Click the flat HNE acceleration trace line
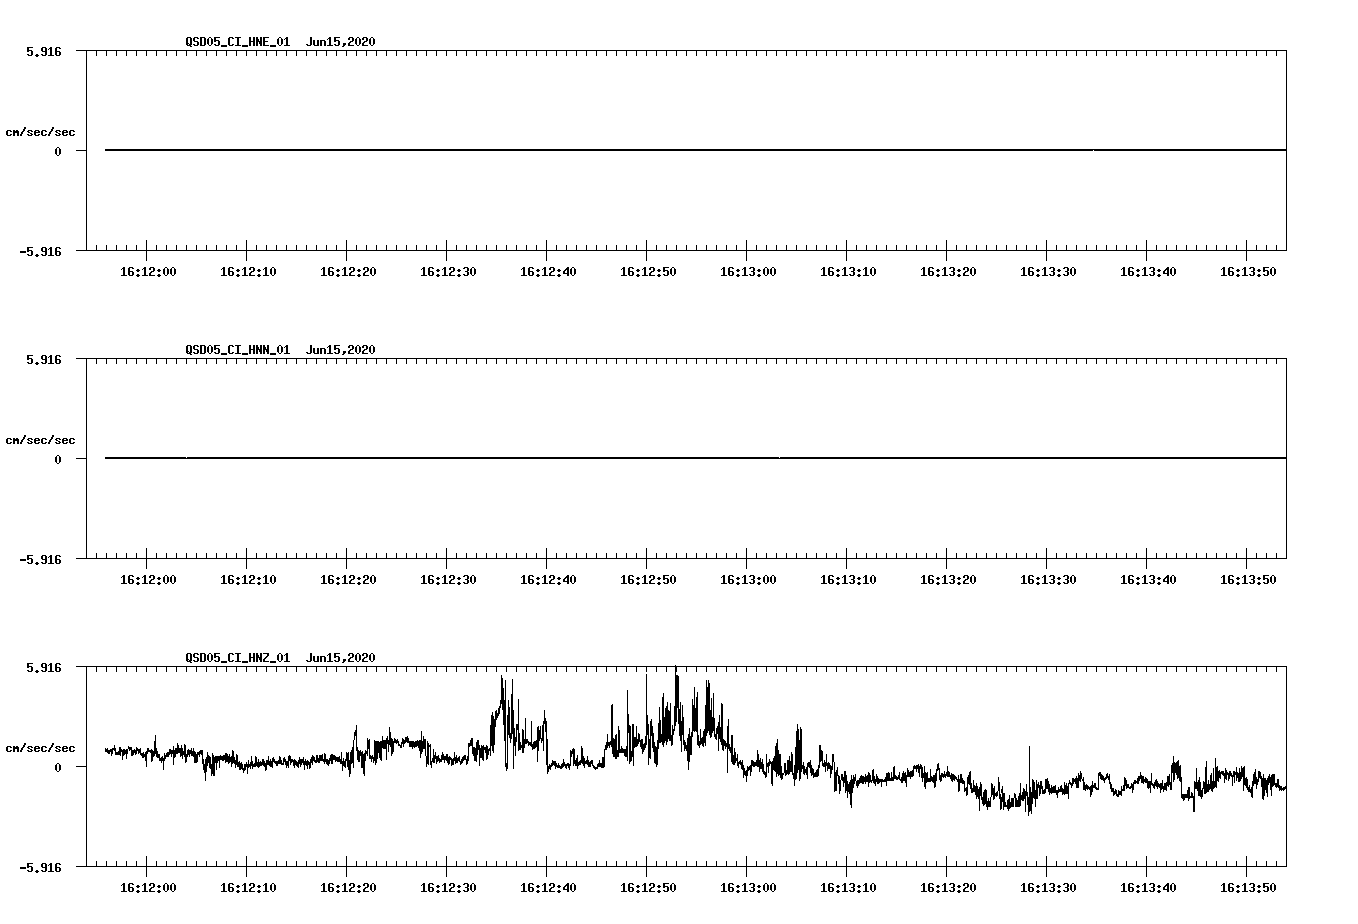 click(x=695, y=150)
